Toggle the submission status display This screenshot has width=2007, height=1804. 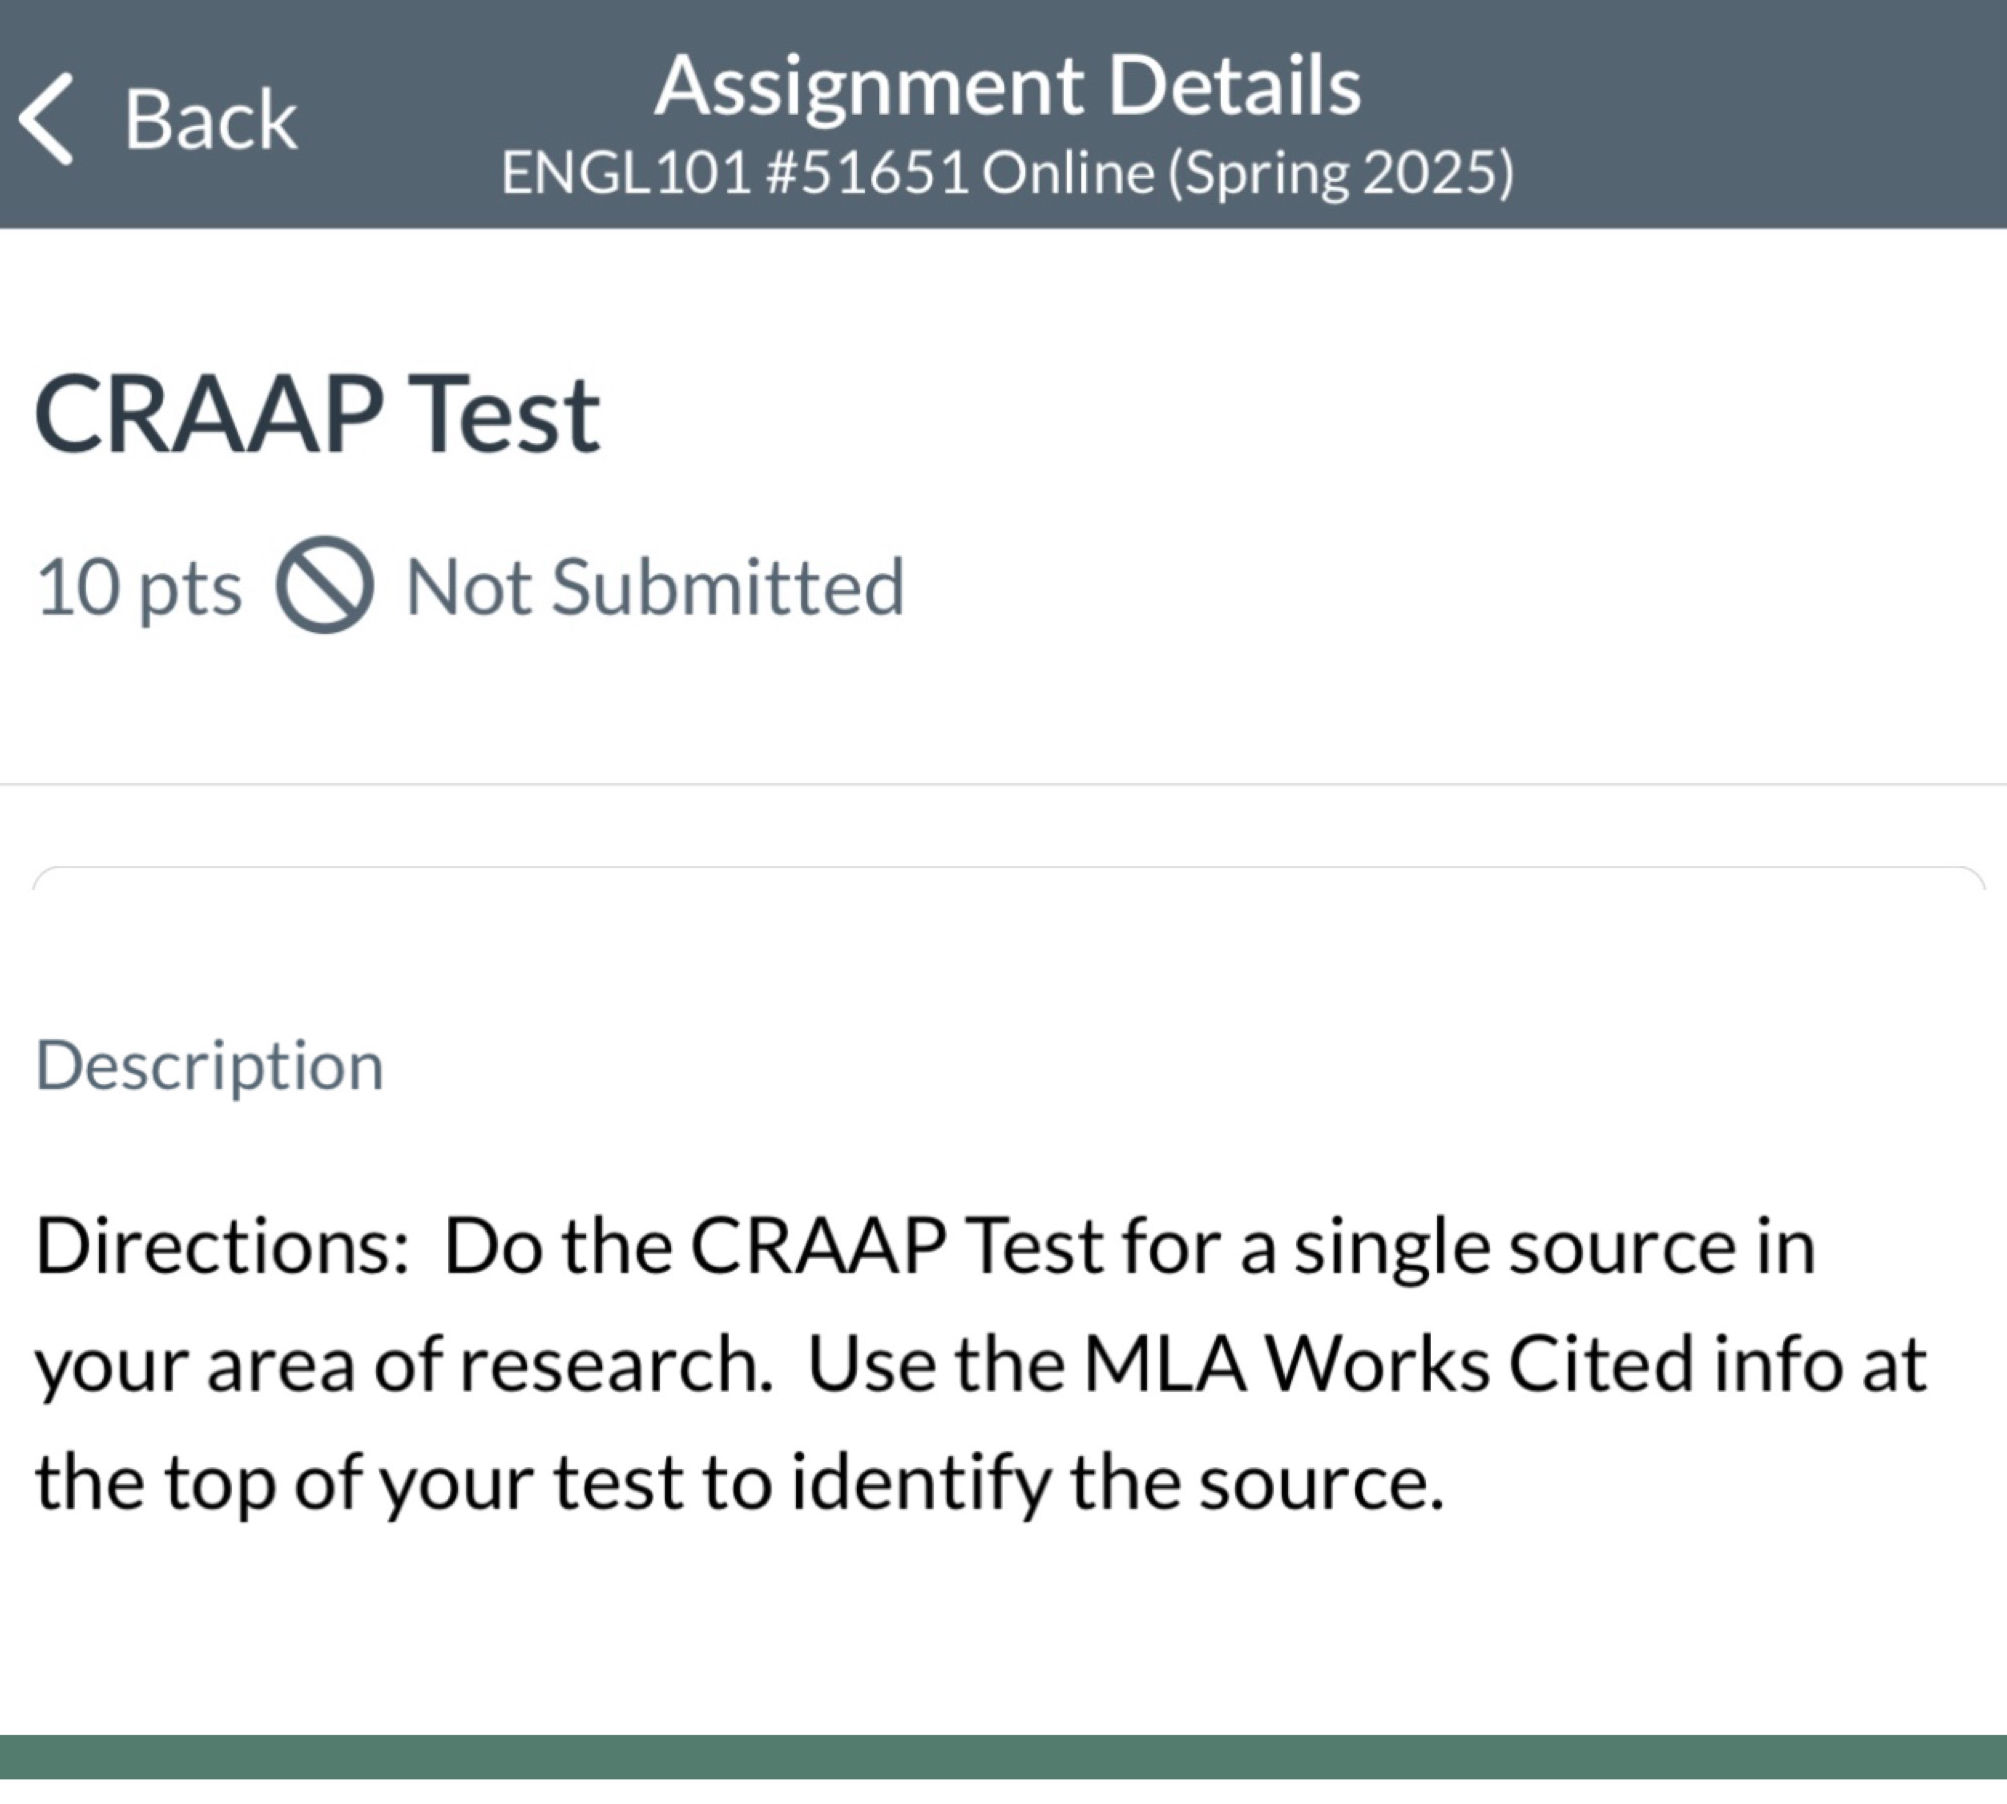[x=650, y=587]
